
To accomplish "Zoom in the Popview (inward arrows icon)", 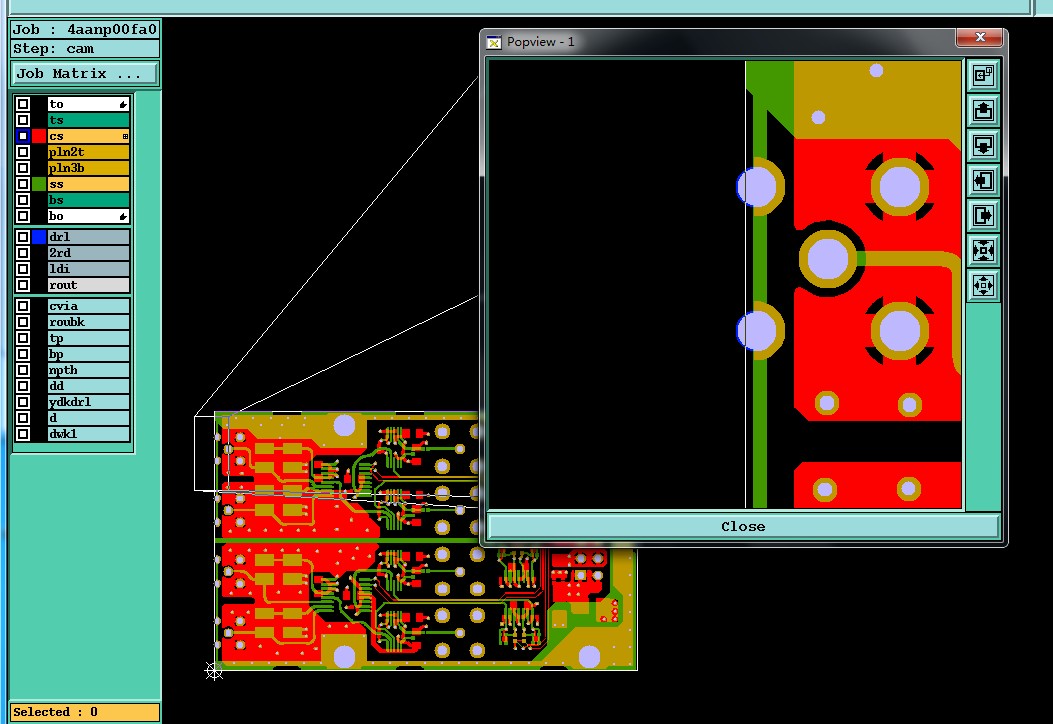I will tap(983, 251).
